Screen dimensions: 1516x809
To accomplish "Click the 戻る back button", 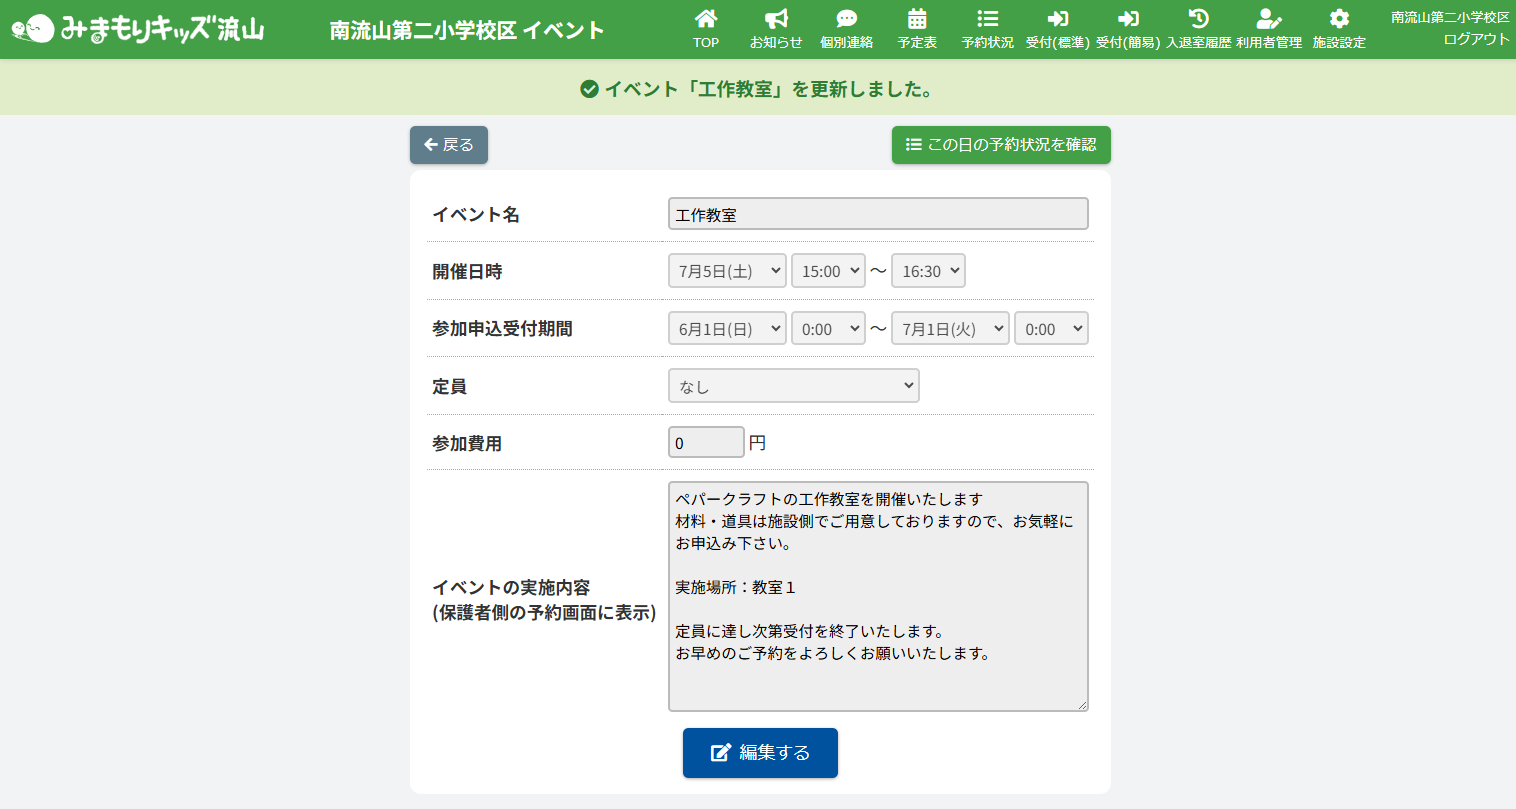I will (449, 145).
